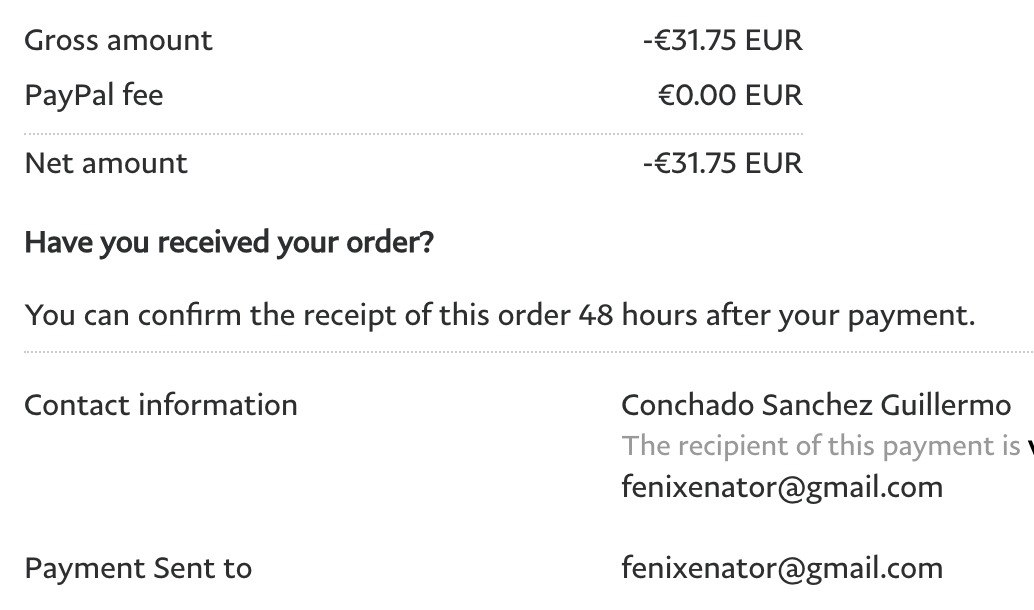Select the net amount value -€31.75 EUR

[722, 163]
